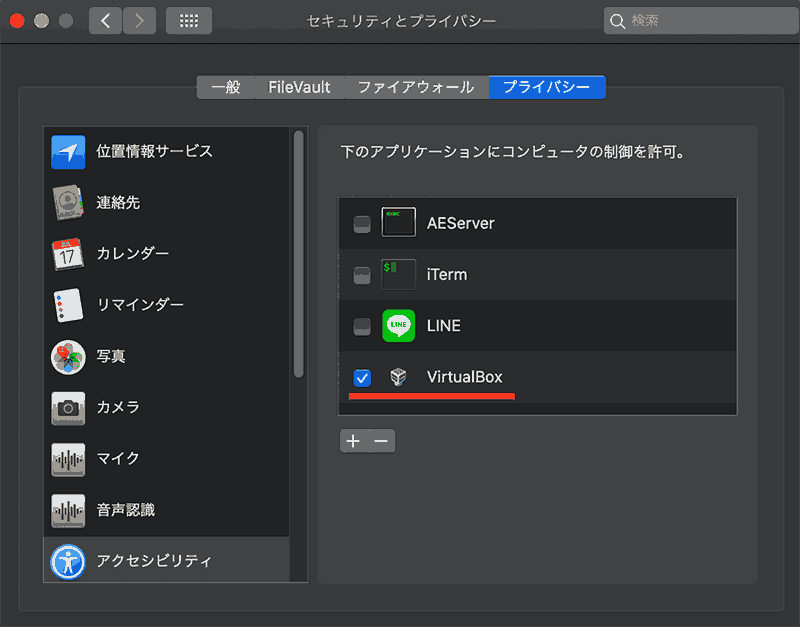Enable AEServer computer control
Screen dimensions: 800x627
click(x=362, y=223)
